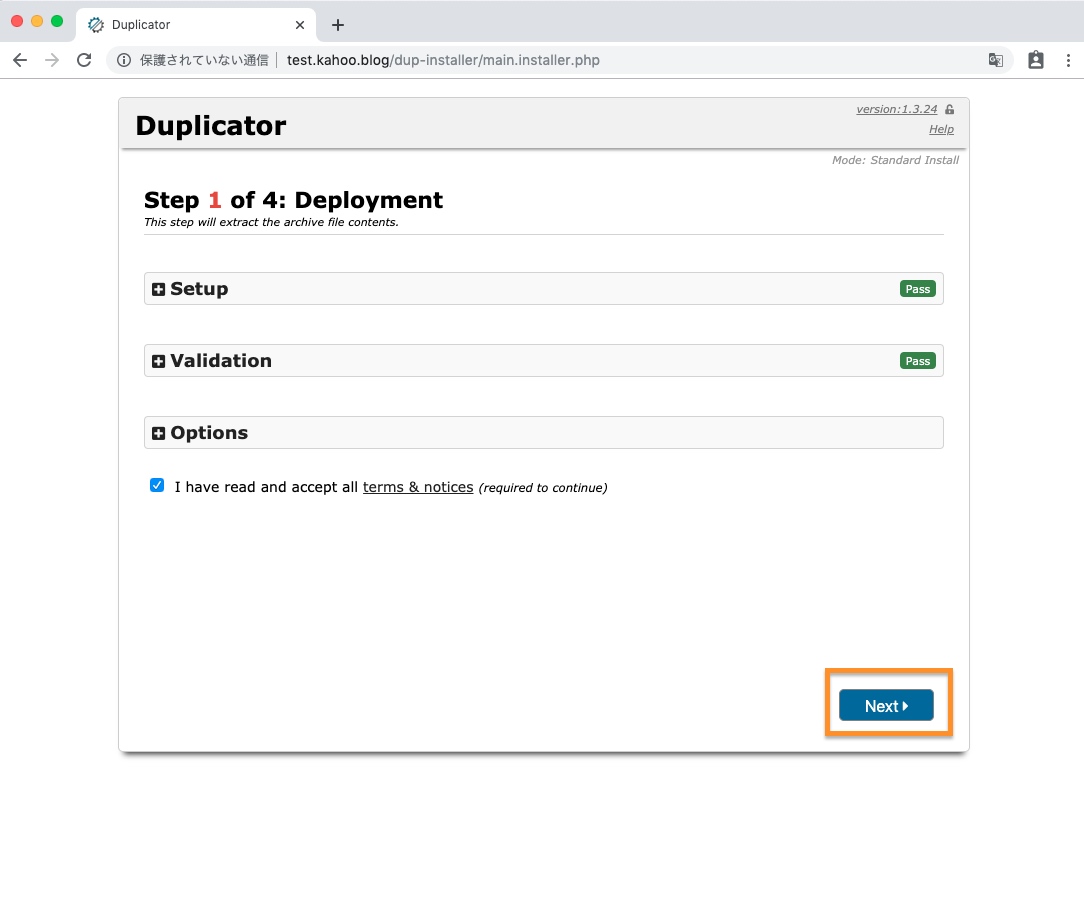Image resolution: width=1084 pixels, height=902 pixels.
Task: Click the version:1.3.24 link
Action: click(896, 110)
